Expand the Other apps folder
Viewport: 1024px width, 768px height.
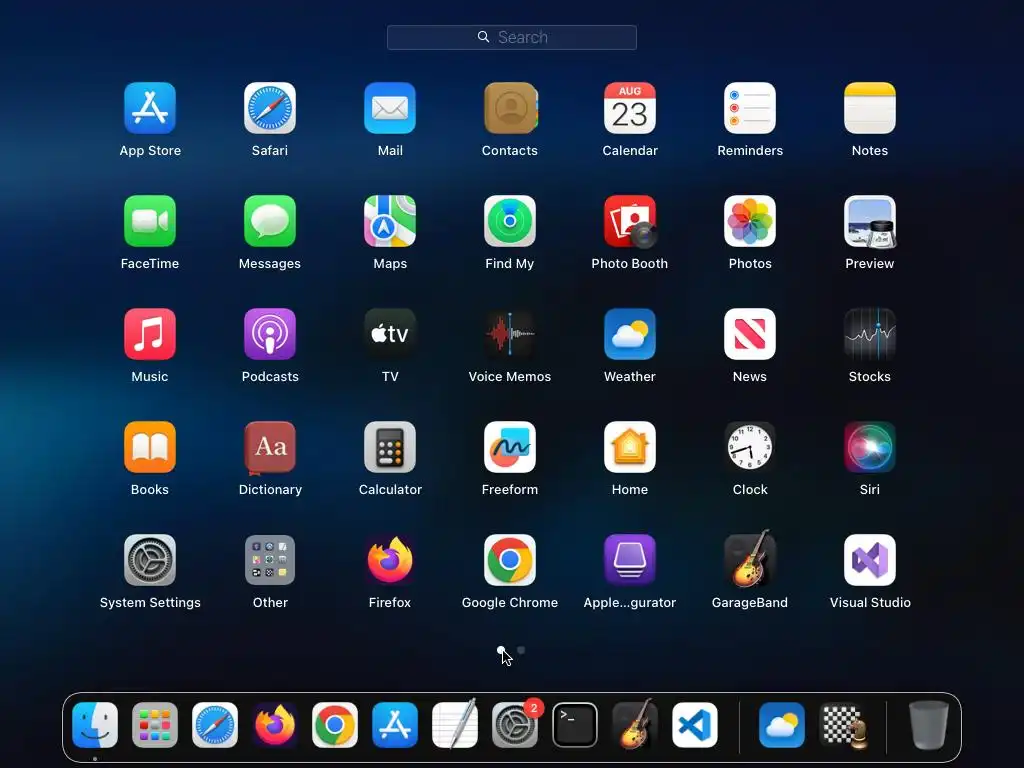tap(270, 560)
